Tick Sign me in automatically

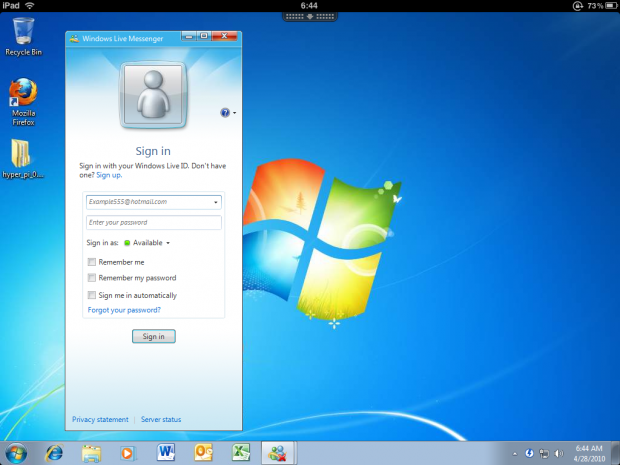(x=92, y=295)
